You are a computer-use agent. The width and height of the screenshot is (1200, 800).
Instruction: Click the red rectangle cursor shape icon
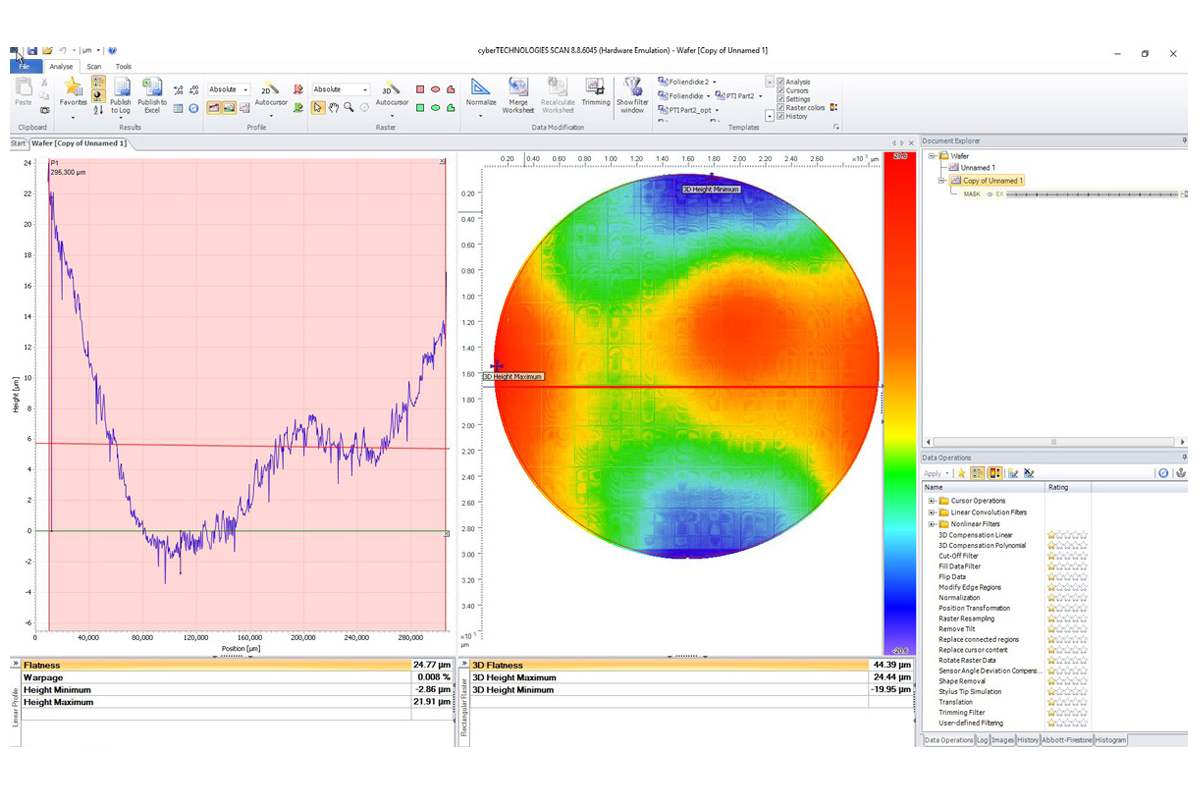[420, 89]
